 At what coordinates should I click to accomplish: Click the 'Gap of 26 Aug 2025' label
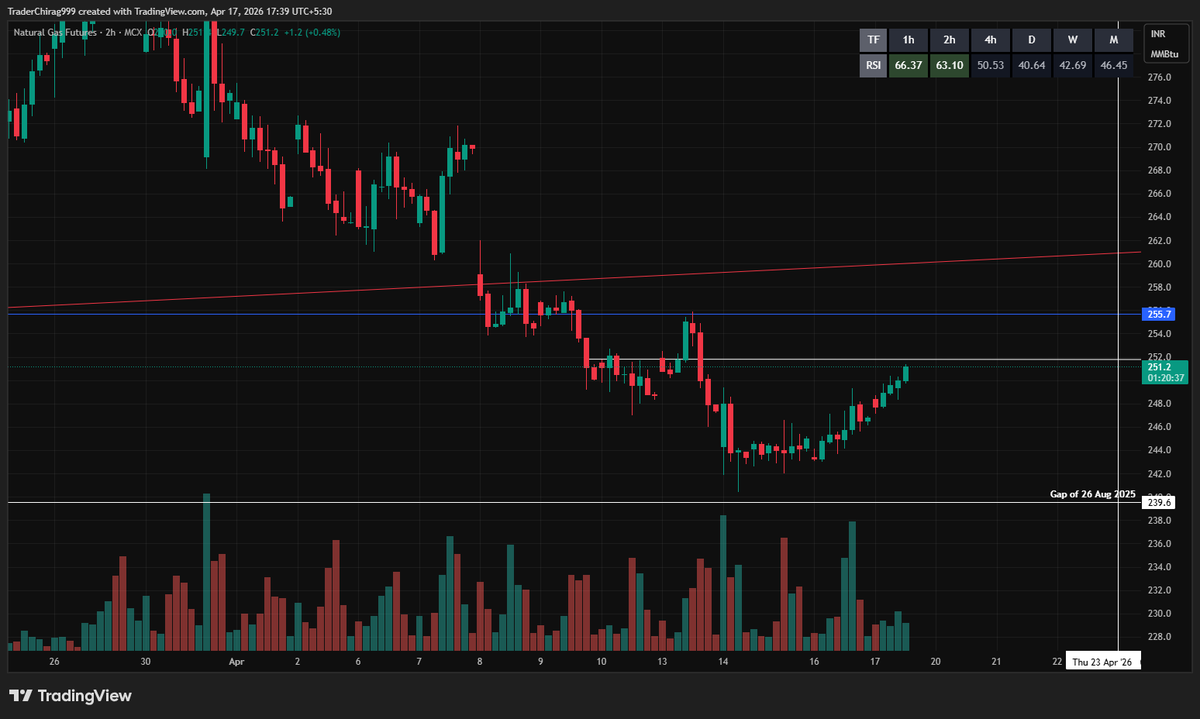[x=1092, y=494]
